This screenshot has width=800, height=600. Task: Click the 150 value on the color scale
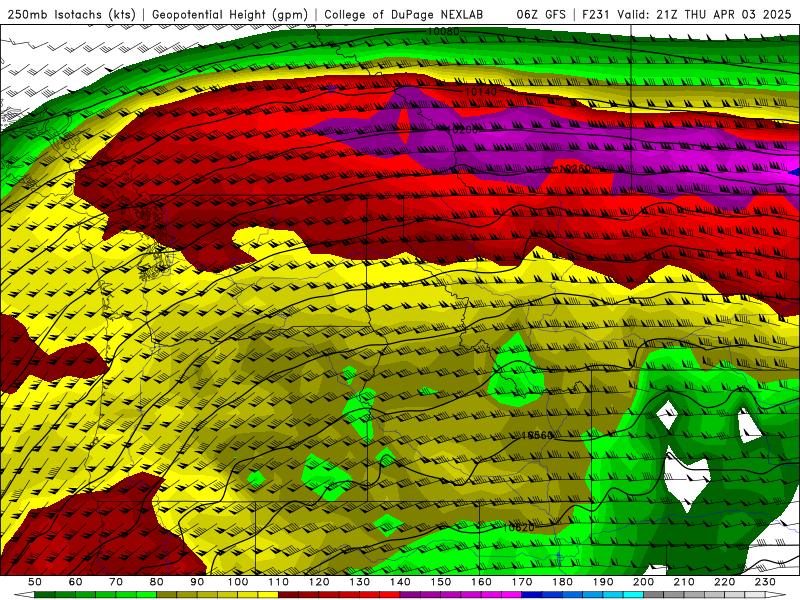[x=441, y=582]
